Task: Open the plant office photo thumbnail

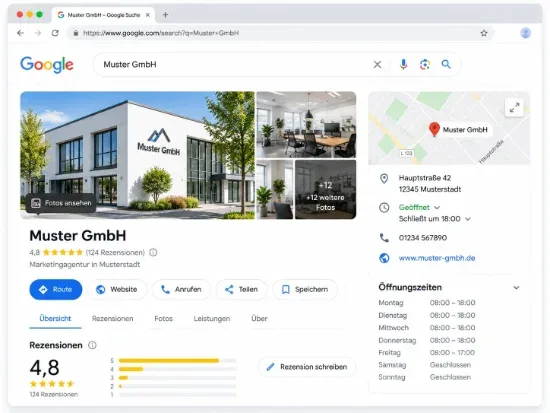Action: (275, 189)
